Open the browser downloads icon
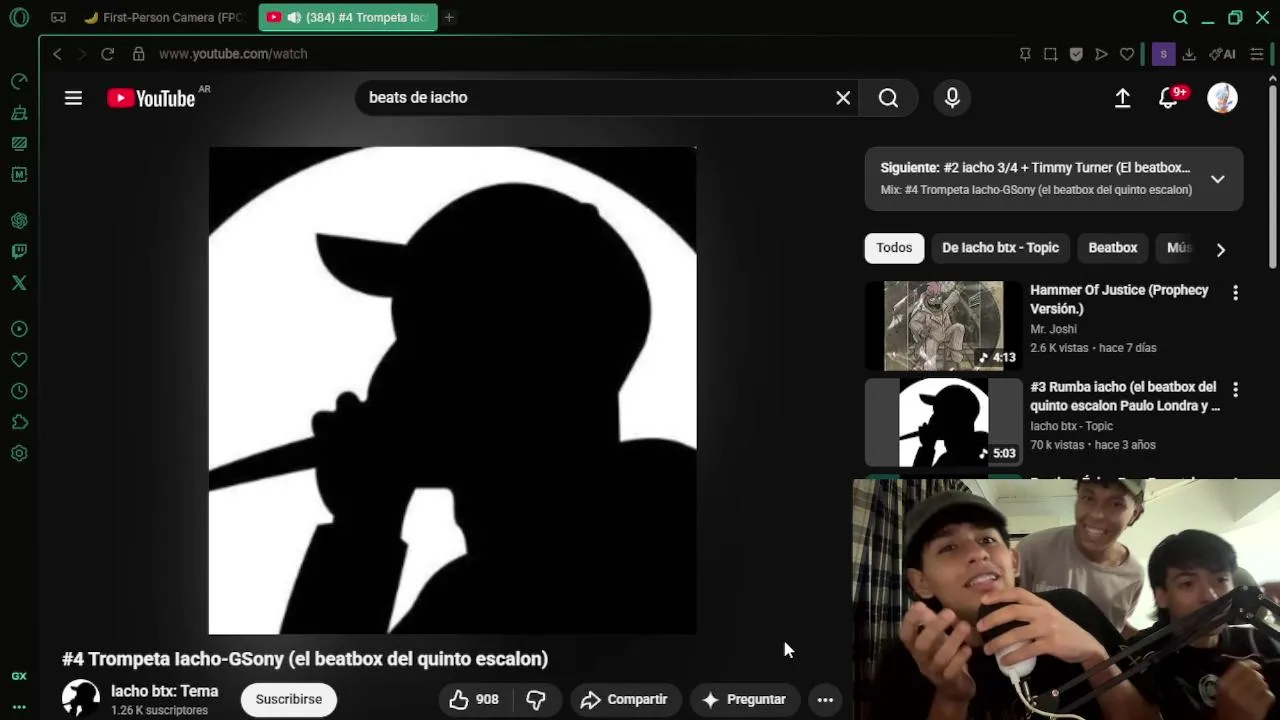Image resolution: width=1280 pixels, height=720 pixels. tap(1189, 54)
